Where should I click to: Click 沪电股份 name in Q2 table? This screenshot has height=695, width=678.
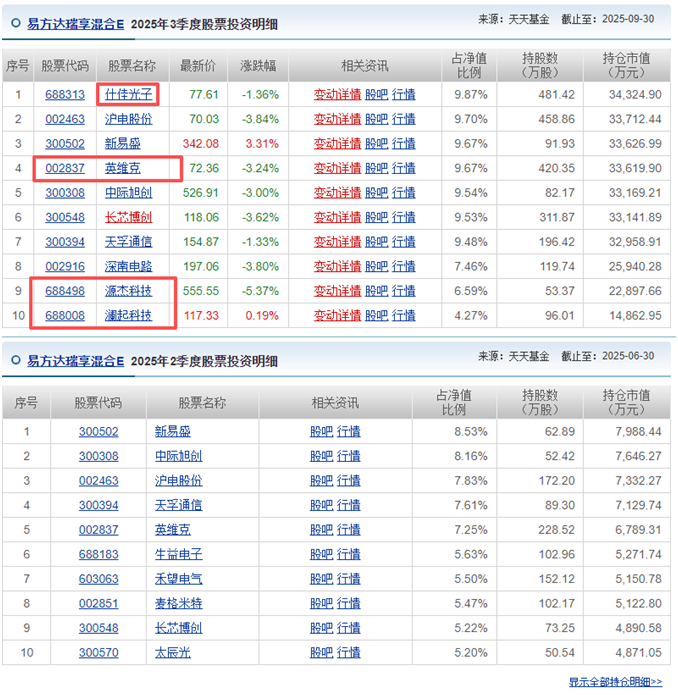[179, 480]
